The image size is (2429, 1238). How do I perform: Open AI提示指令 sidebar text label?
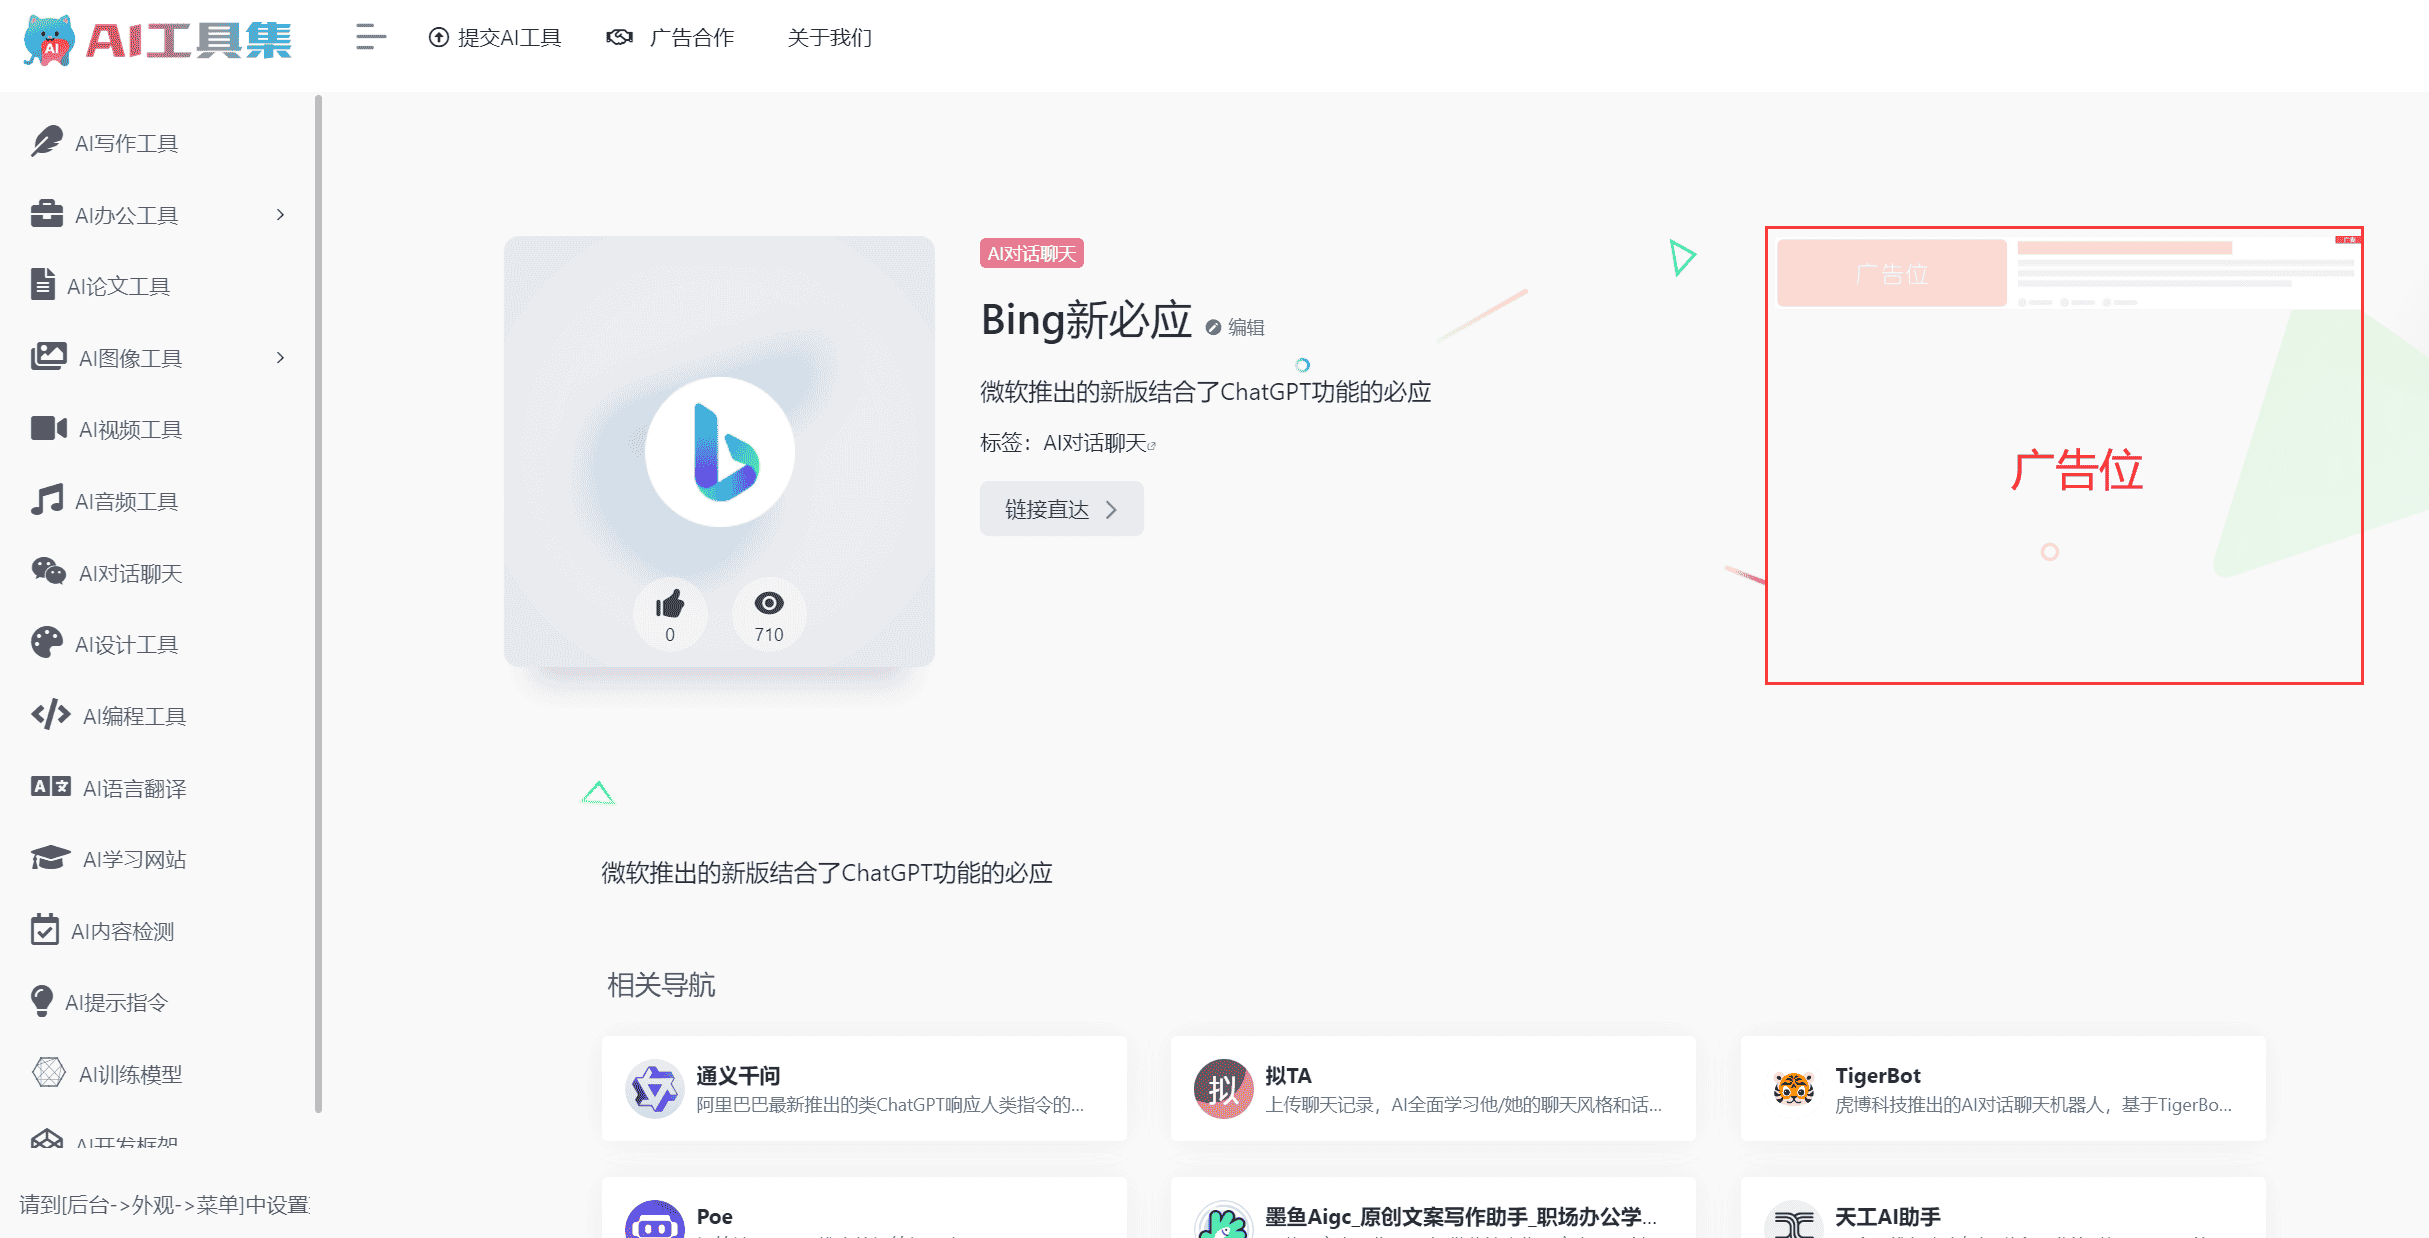116,1003
